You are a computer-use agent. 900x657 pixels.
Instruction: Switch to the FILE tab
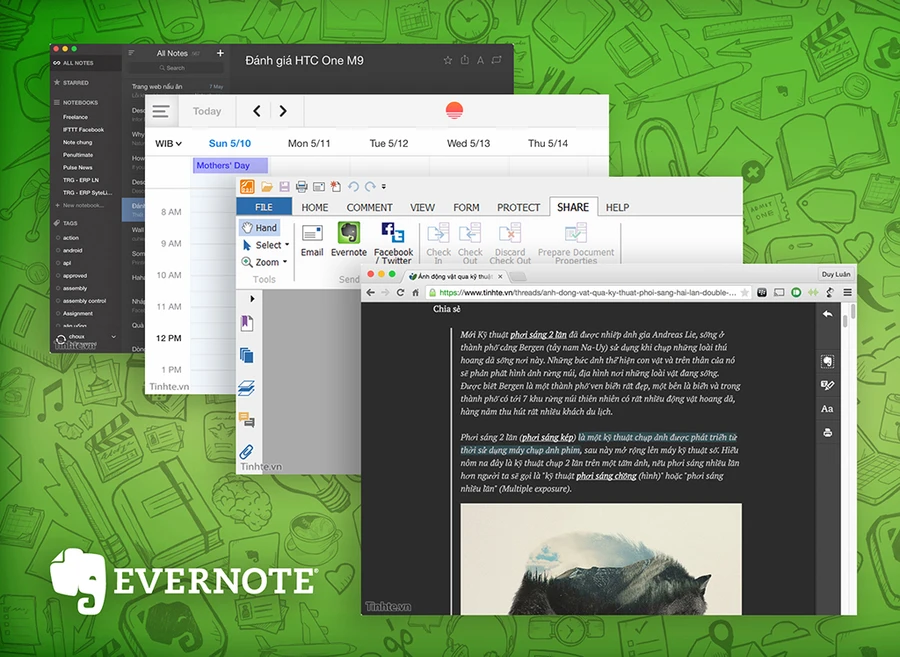click(x=264, y=207)
